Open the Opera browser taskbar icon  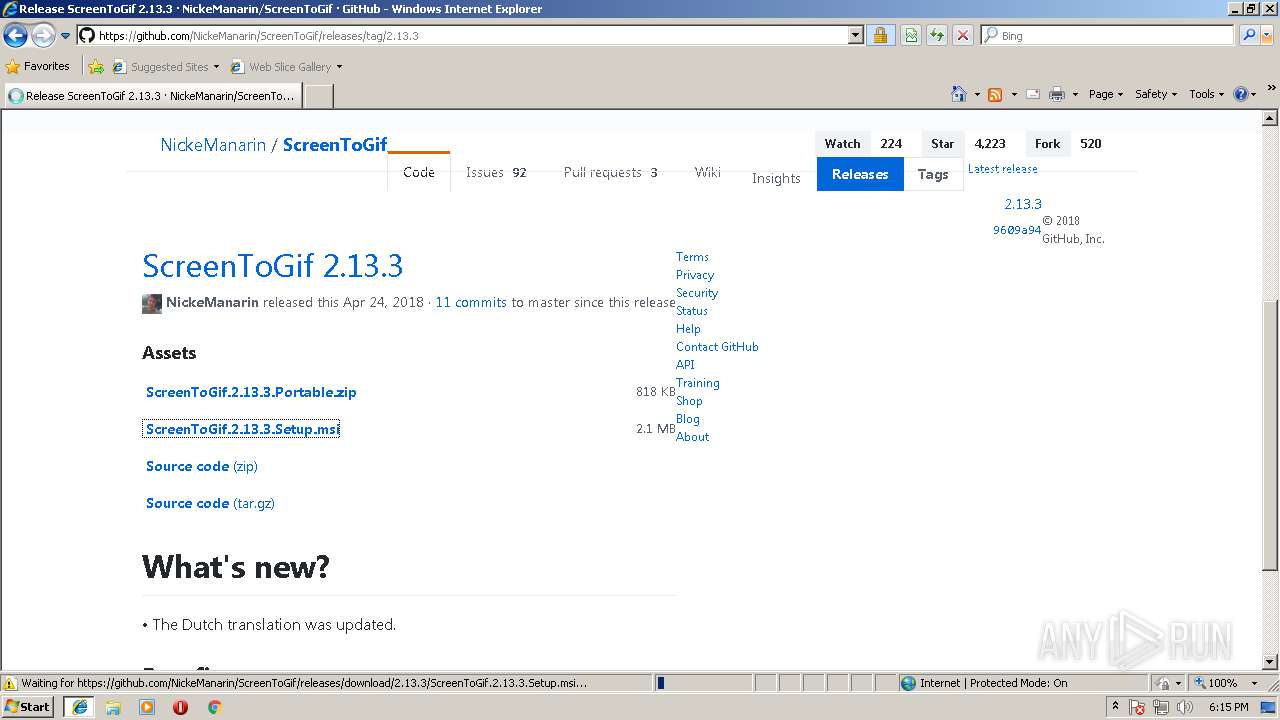point(180,707)
